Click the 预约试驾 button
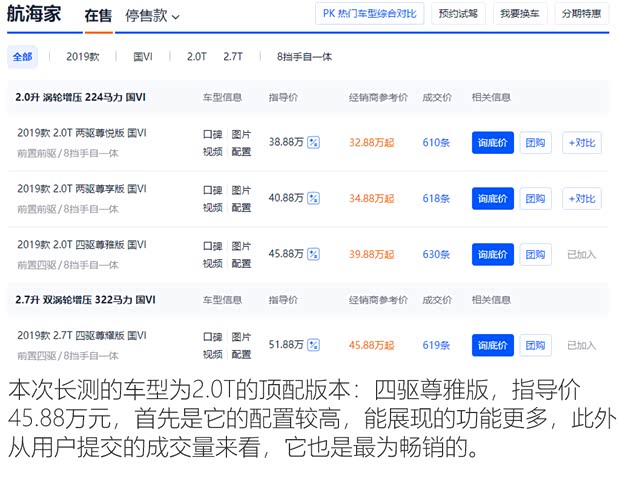 (x=458, y=13)
